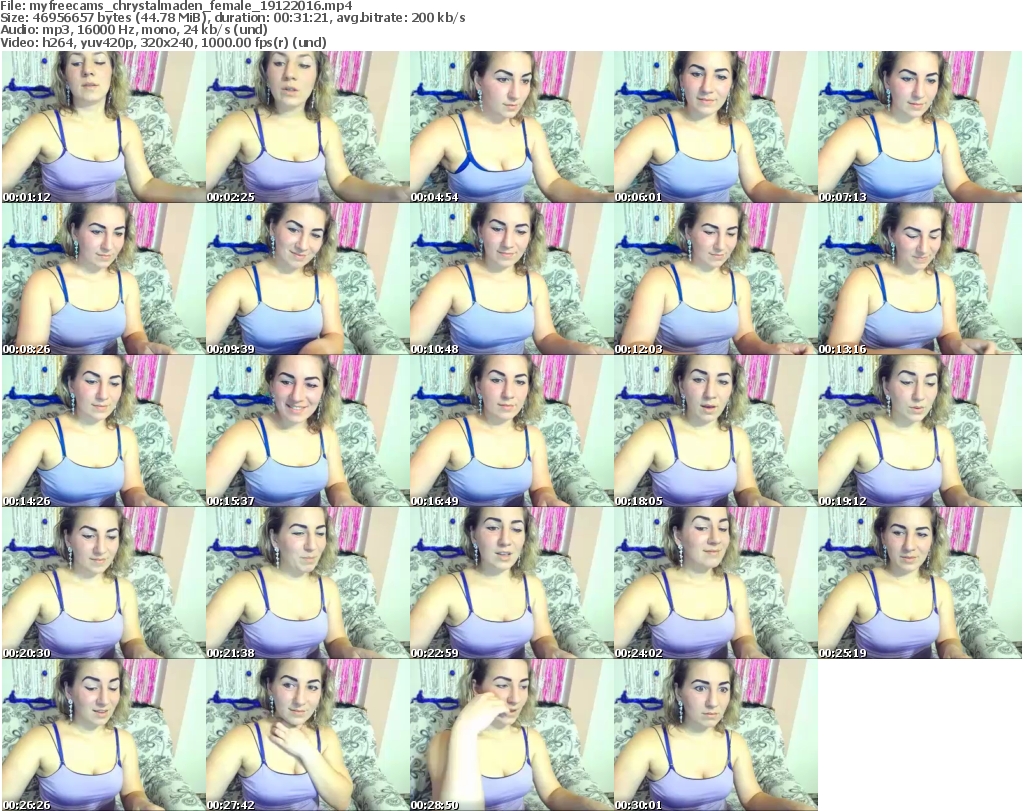Open the thumbnail stamped 00:16:49
Viewport: 1024px width, 811px height.
[511, 431]
